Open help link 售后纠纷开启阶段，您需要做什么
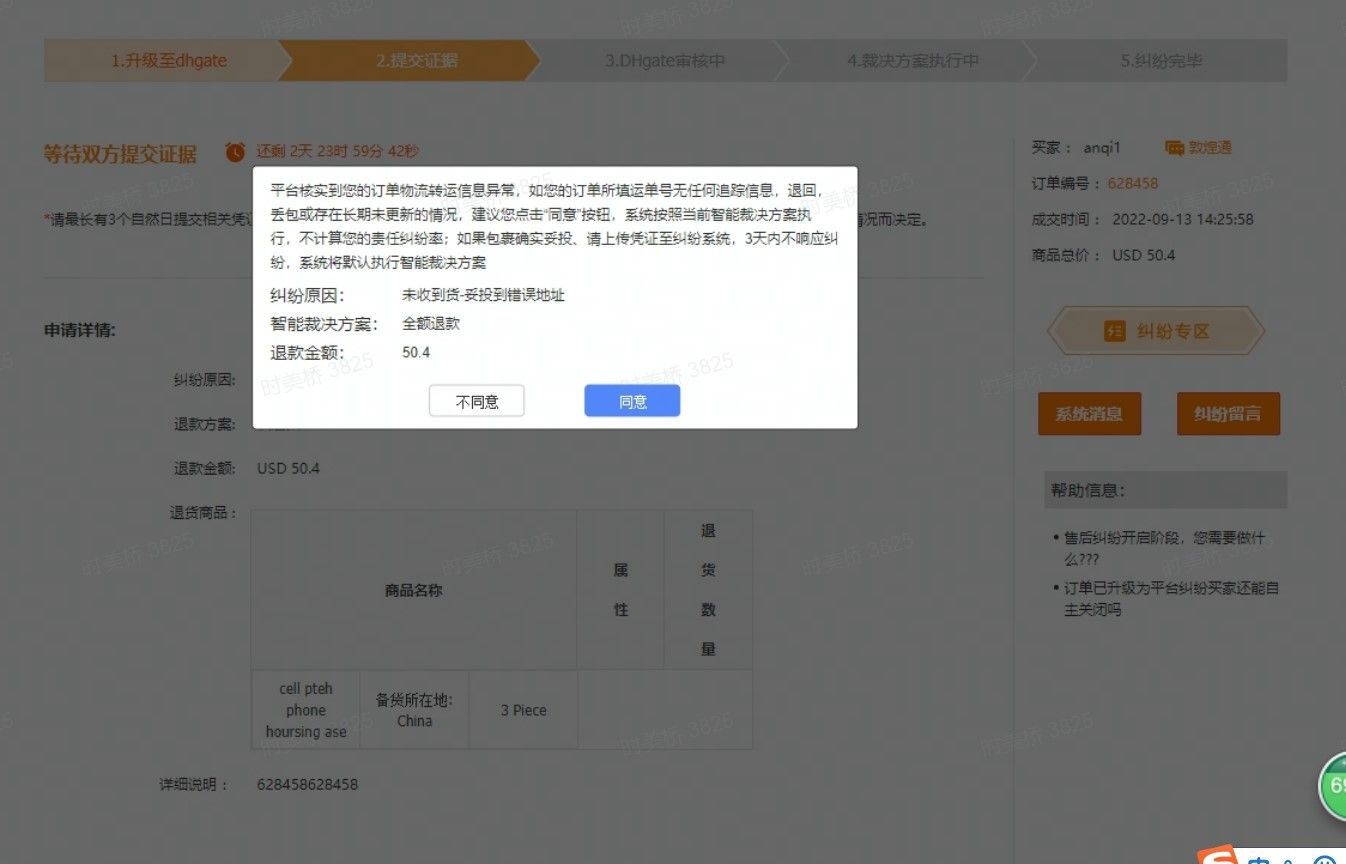 coord(1164,548)
